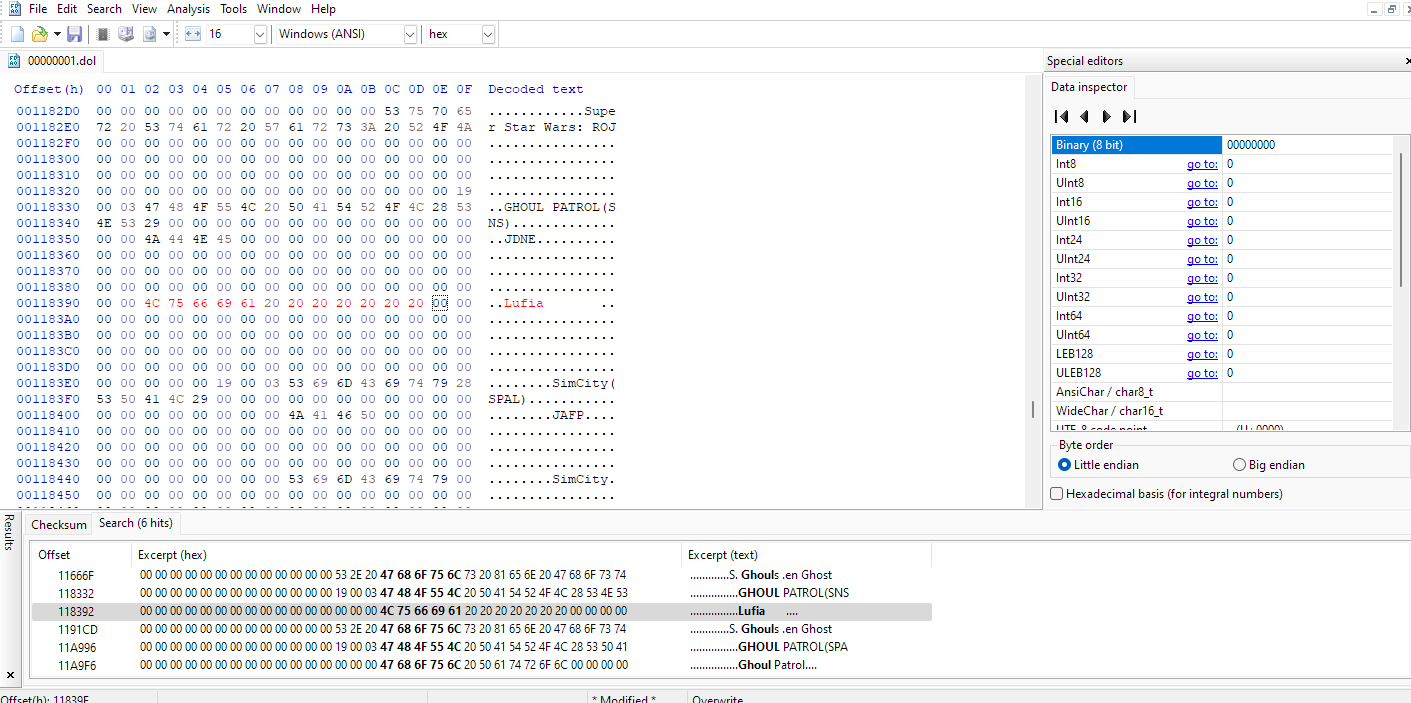The width and height of the screenshot is (1411, 703).
Task: Click the Excerpt (text) column header
Action: tap(806, 555)
